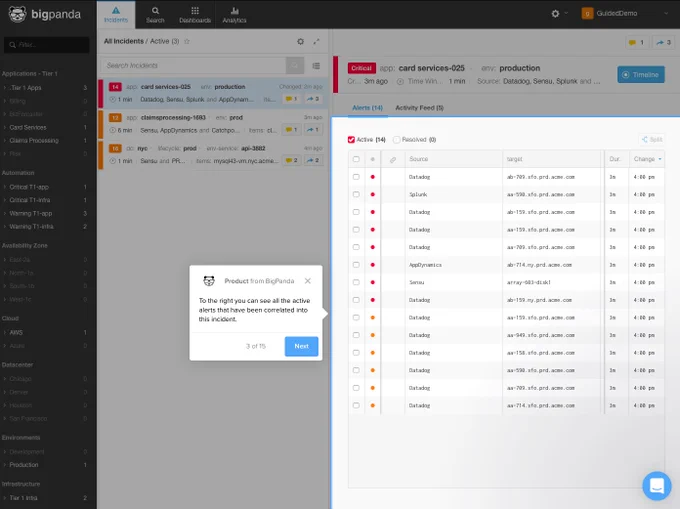Open the settings gear in top bar

[555, 13]
